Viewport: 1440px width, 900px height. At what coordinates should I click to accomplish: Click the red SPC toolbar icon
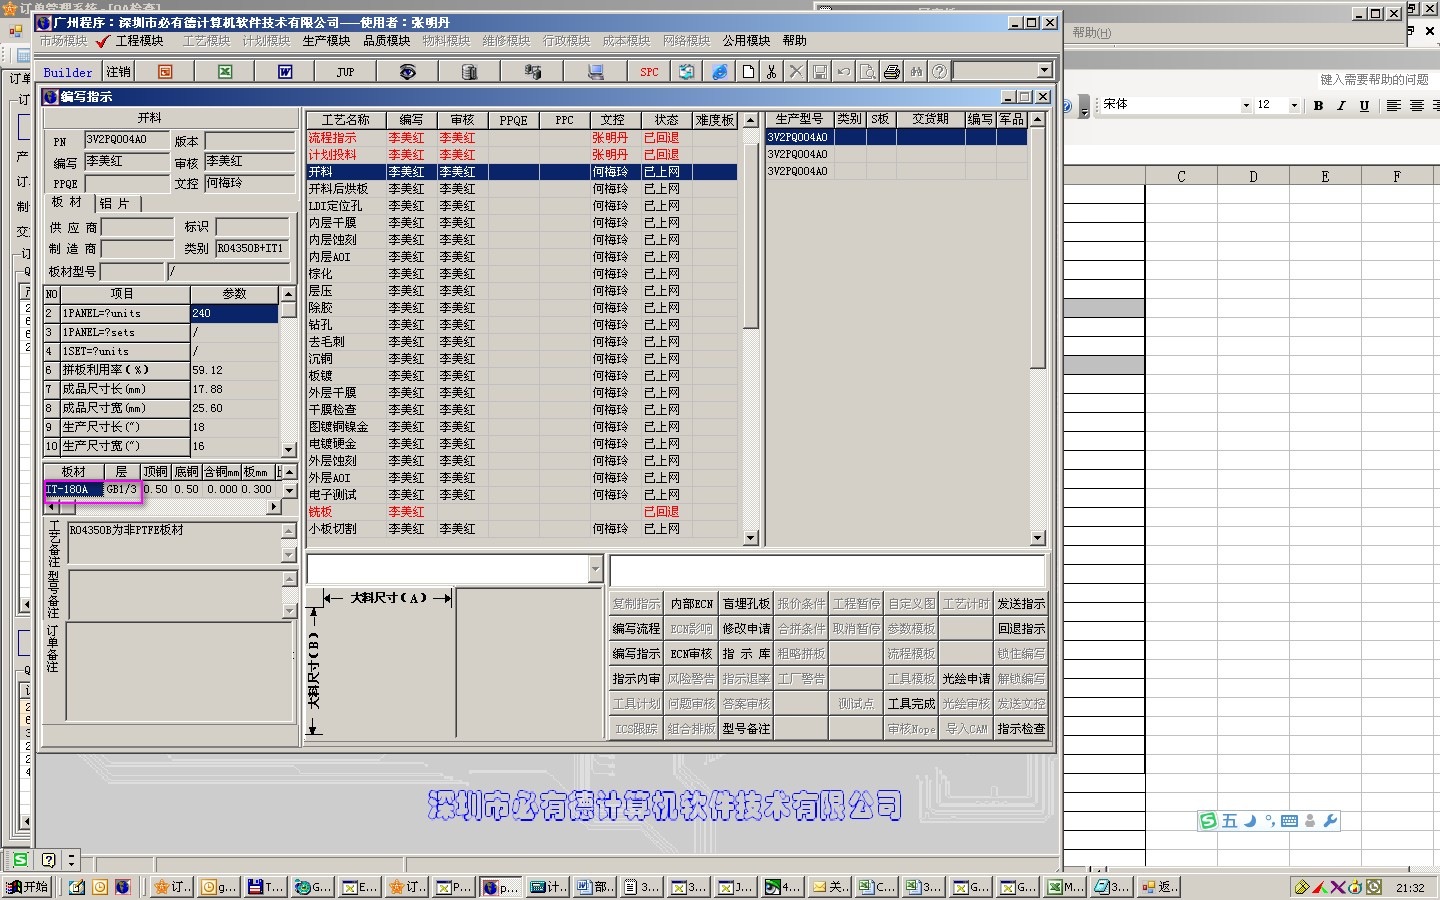(649, 72)
